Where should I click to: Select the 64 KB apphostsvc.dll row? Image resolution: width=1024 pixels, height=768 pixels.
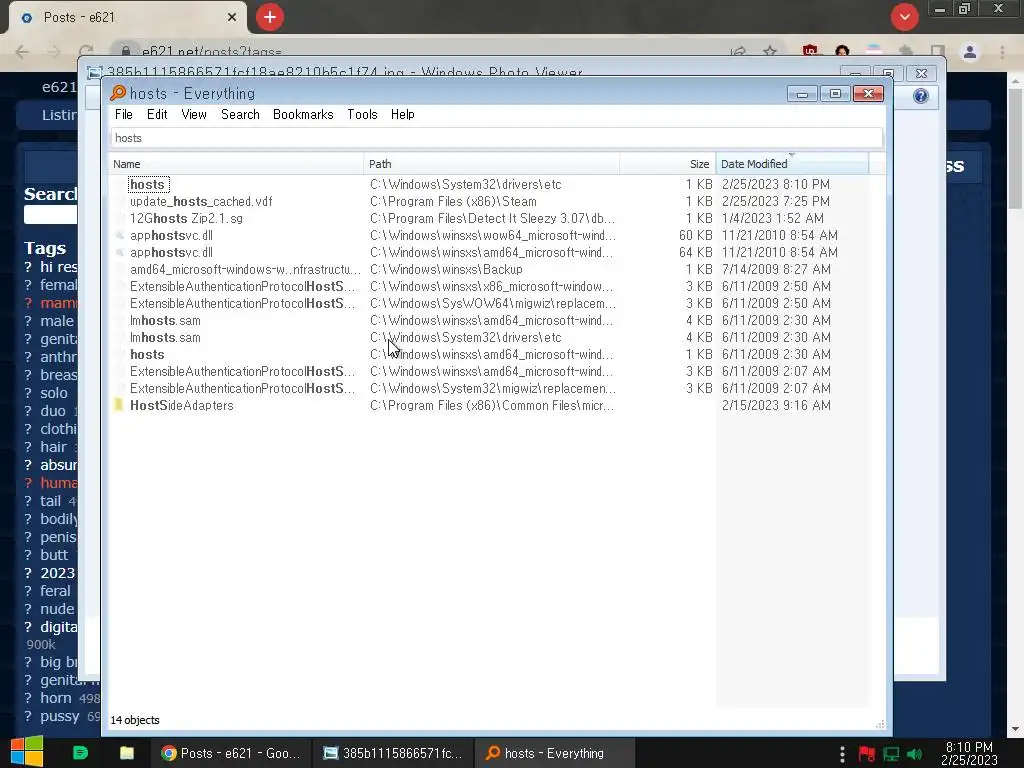tap(490, 253)
